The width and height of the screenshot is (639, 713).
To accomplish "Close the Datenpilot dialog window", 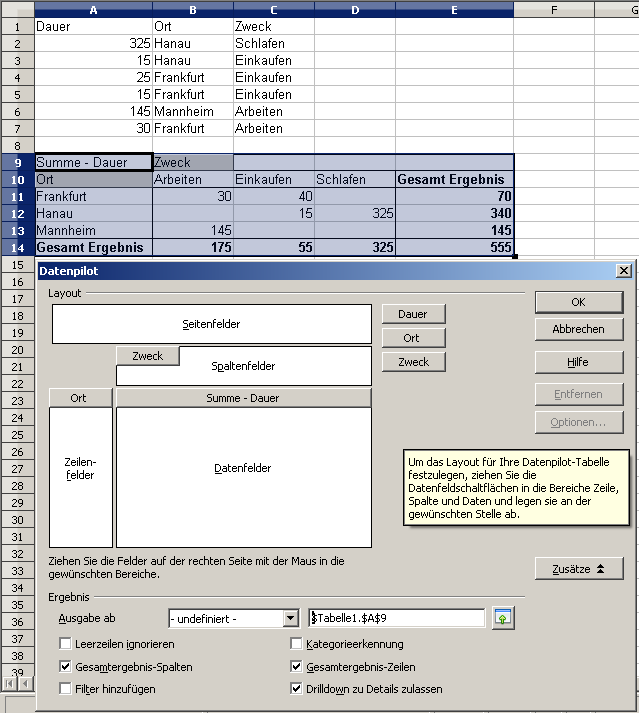I will click(624, 270).
